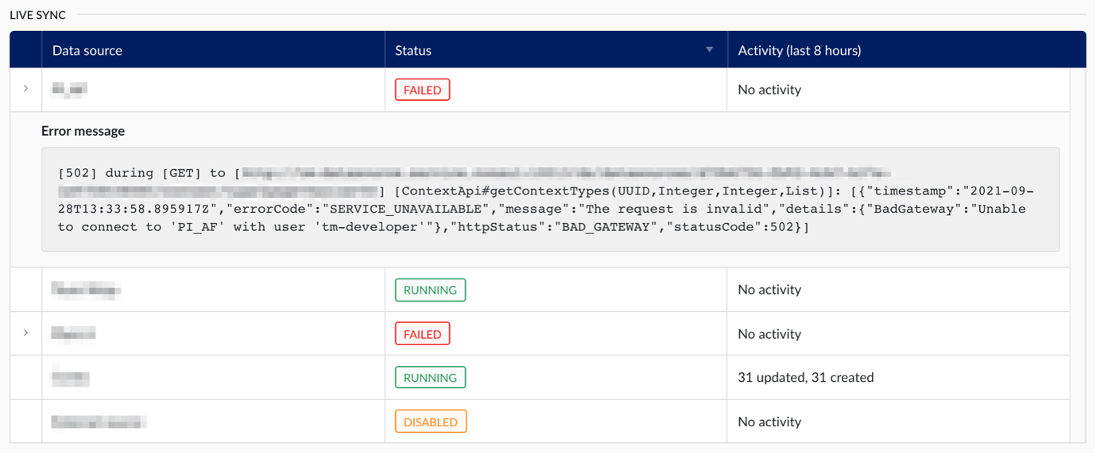Click the orange DISABLED status badge
Screen dimensions: 1100x461
click(430, 422)
